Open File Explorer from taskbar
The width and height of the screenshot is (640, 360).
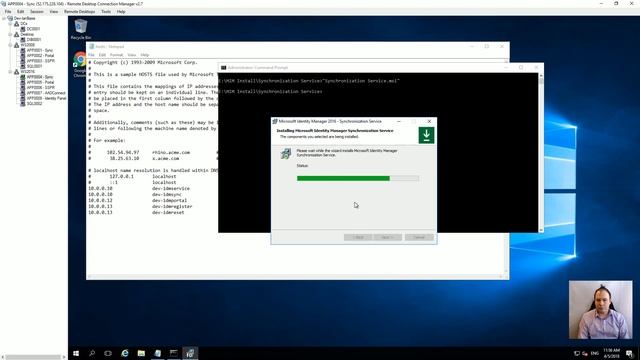click(141, 353)
